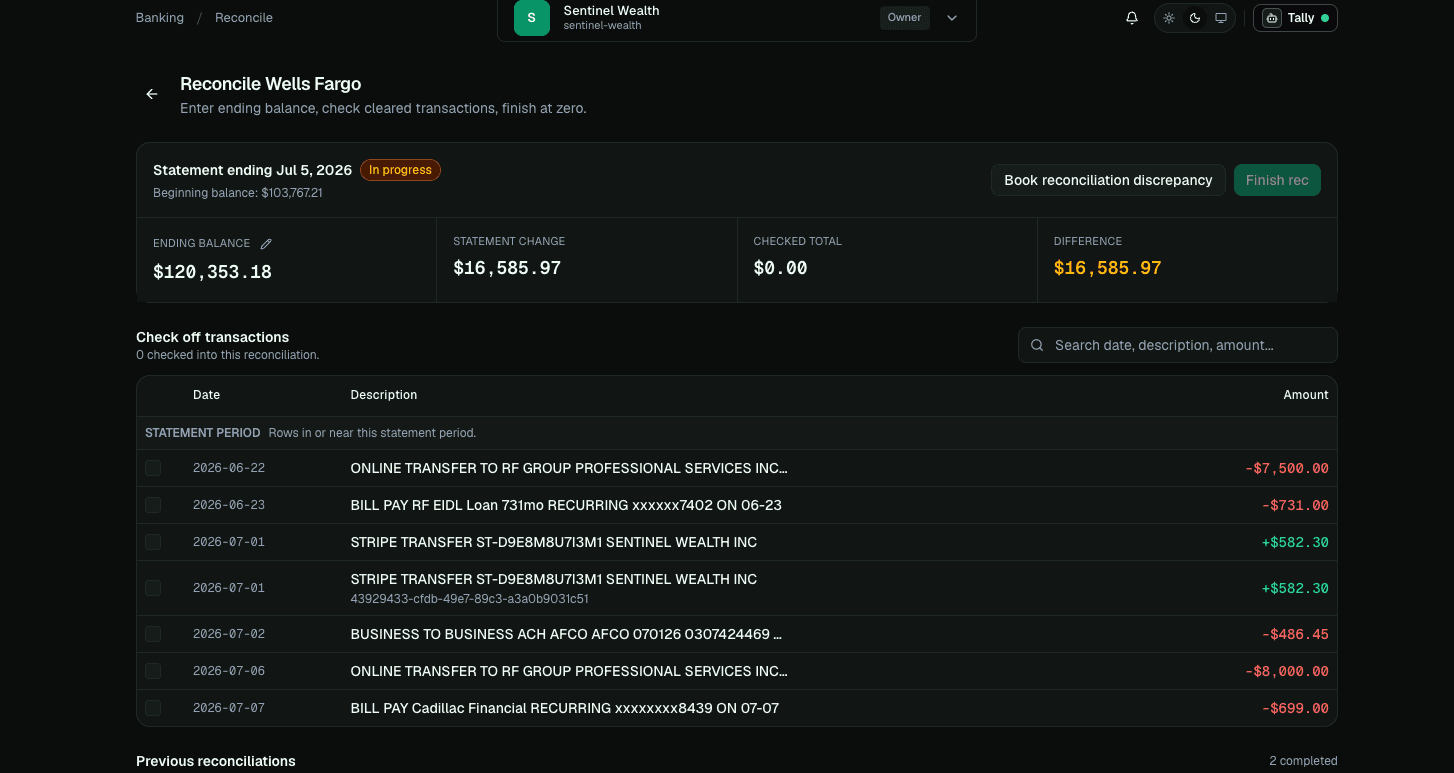Check the -$7,500.00 RF Group transfer row
Screen dimensions: 1454x773
point(153,468)
